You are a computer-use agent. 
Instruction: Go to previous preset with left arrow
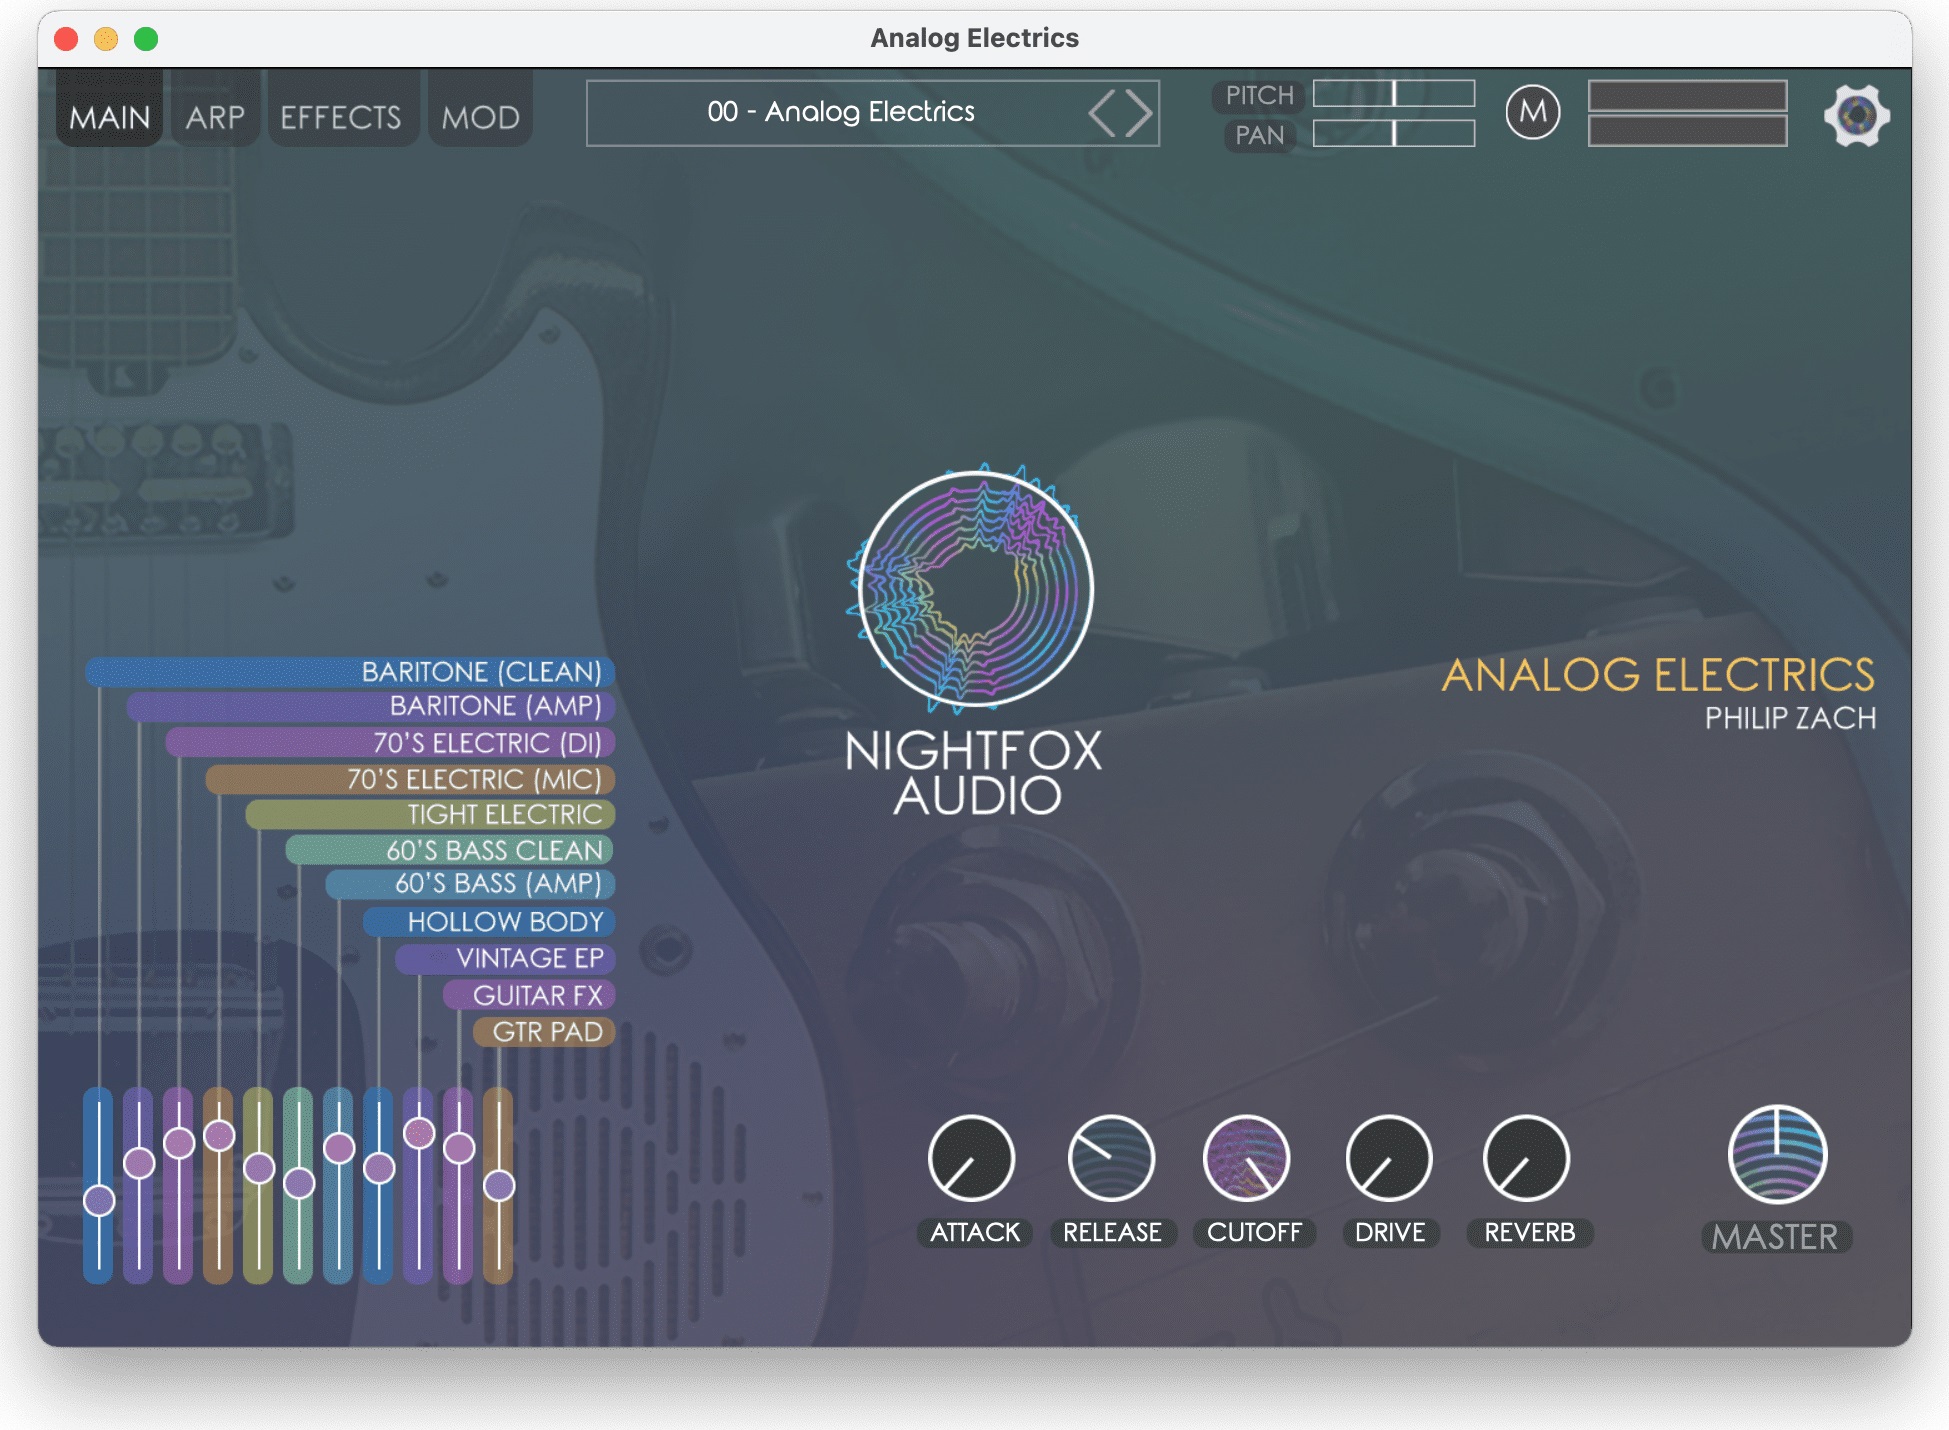(1102, 113)
